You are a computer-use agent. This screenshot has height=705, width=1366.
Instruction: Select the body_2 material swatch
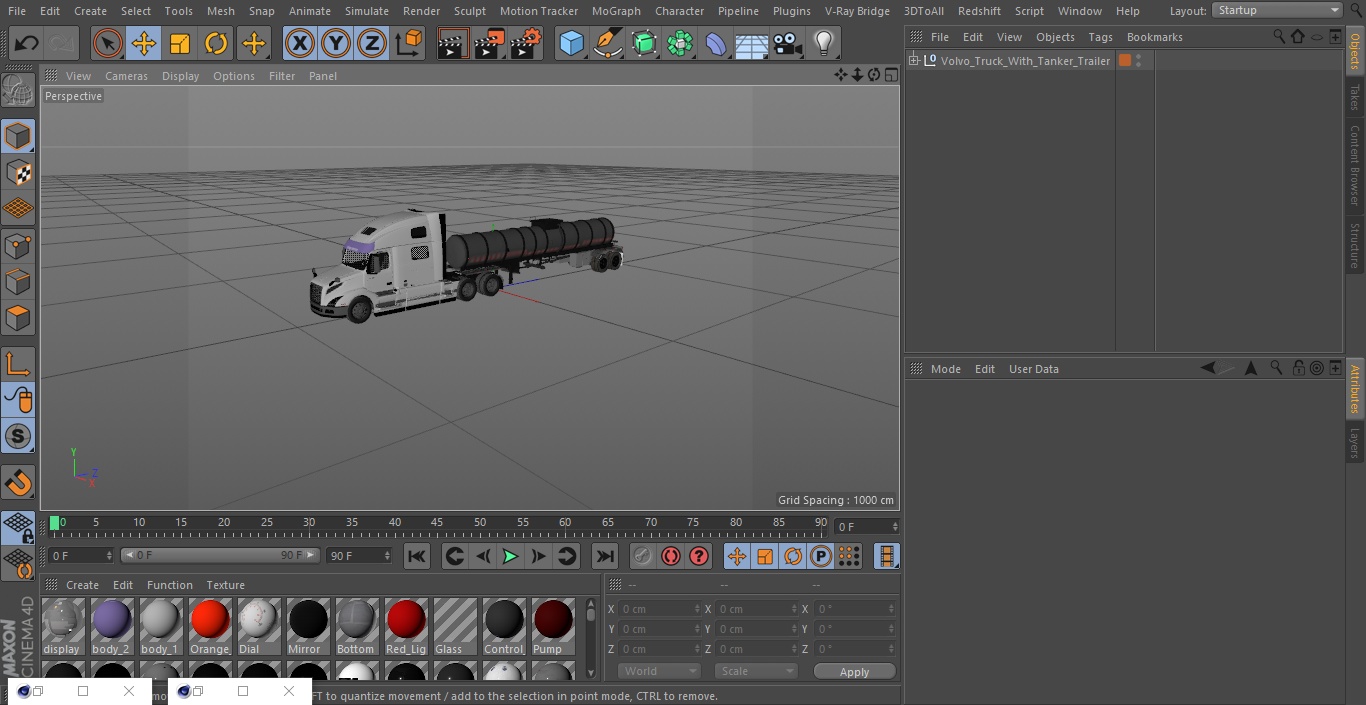tap(112, 626)
